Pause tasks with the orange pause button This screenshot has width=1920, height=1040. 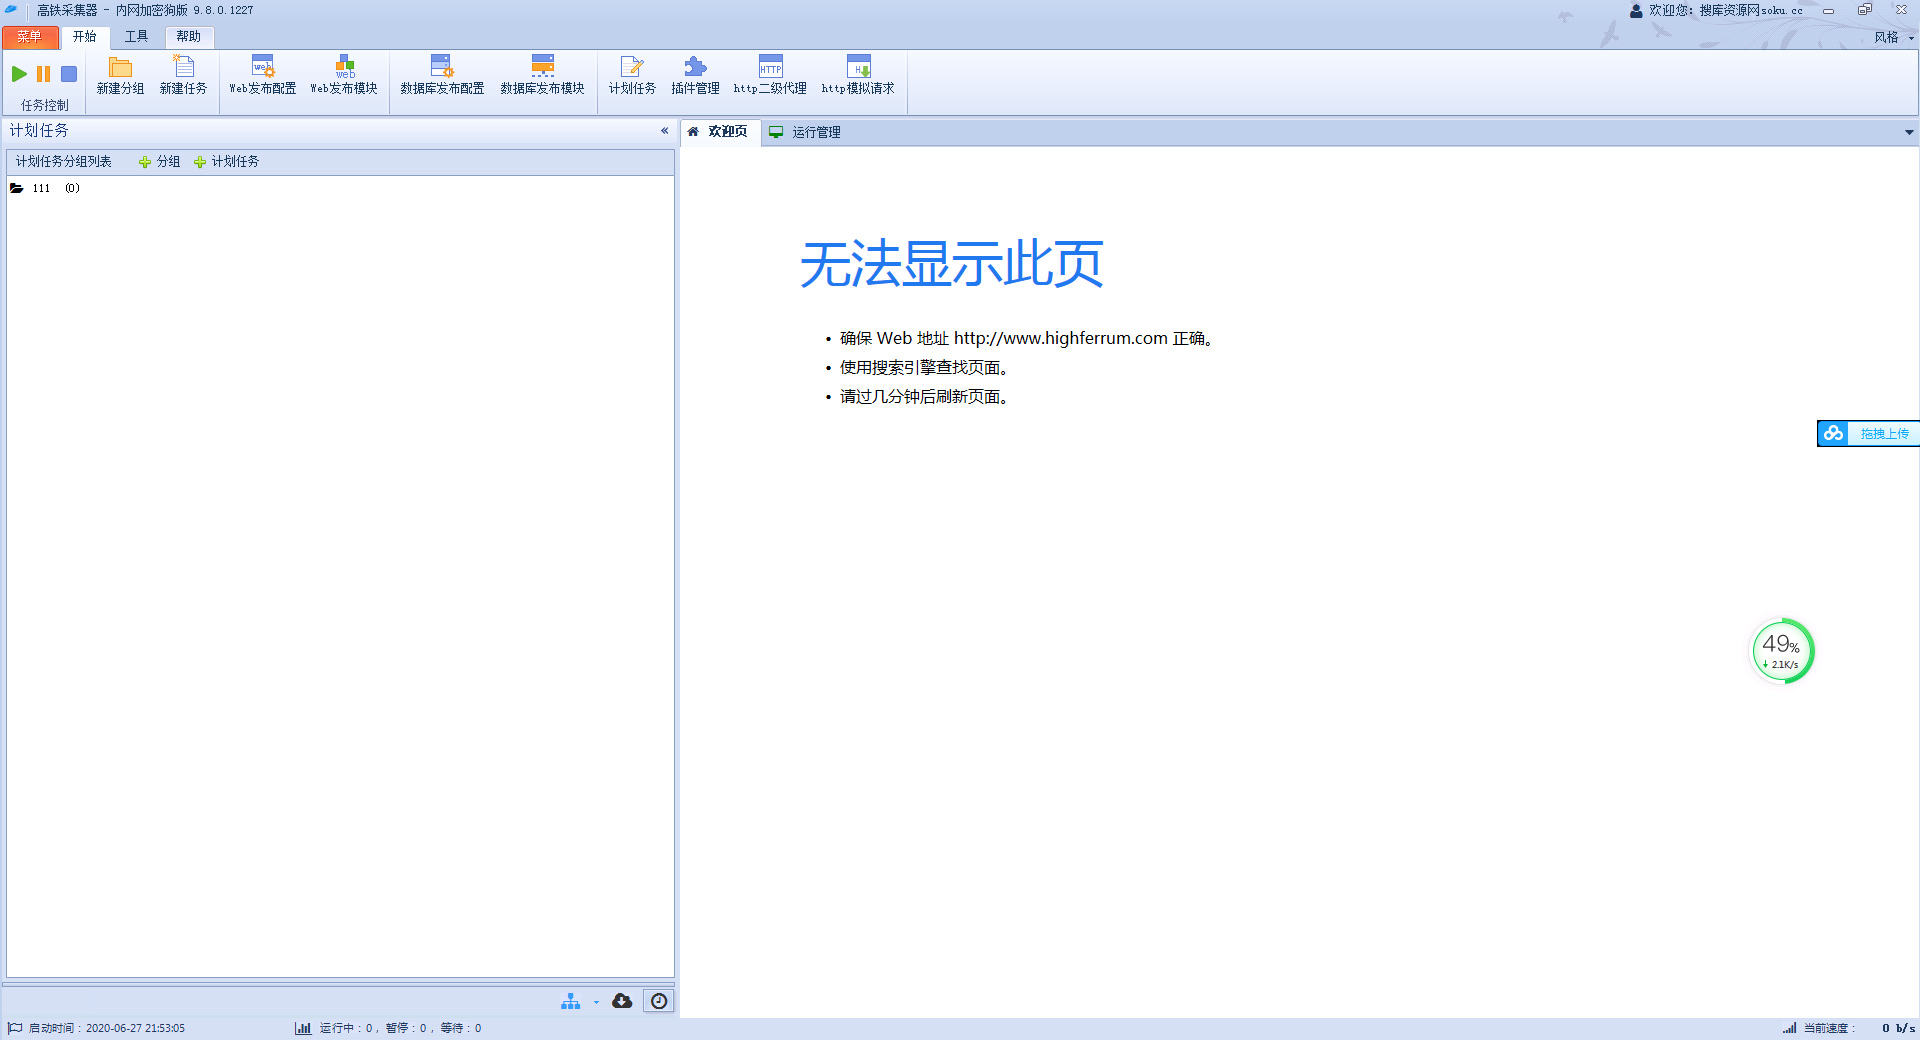[43, 74]
